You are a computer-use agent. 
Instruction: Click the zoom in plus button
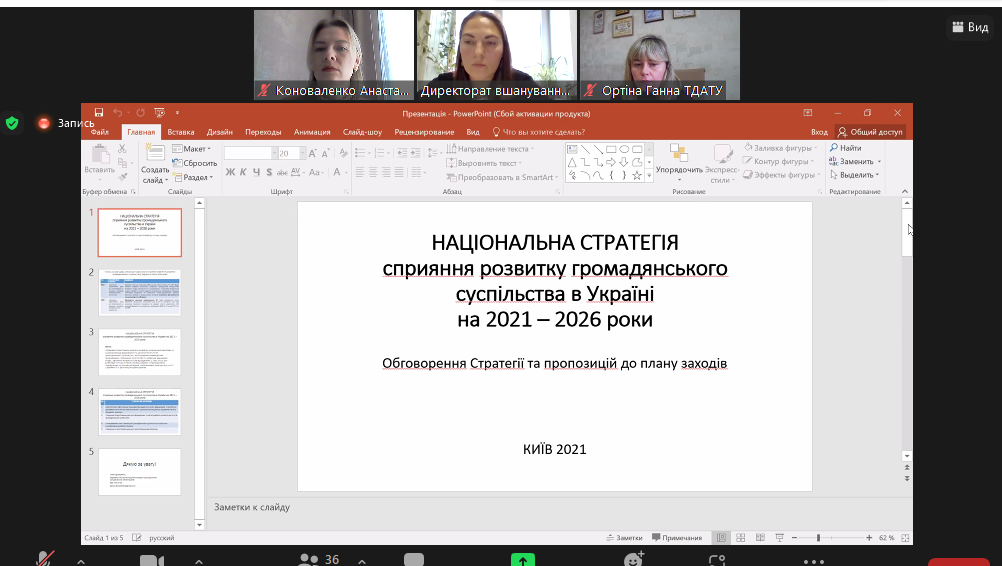pyautogui.click(x=869, y=538)
